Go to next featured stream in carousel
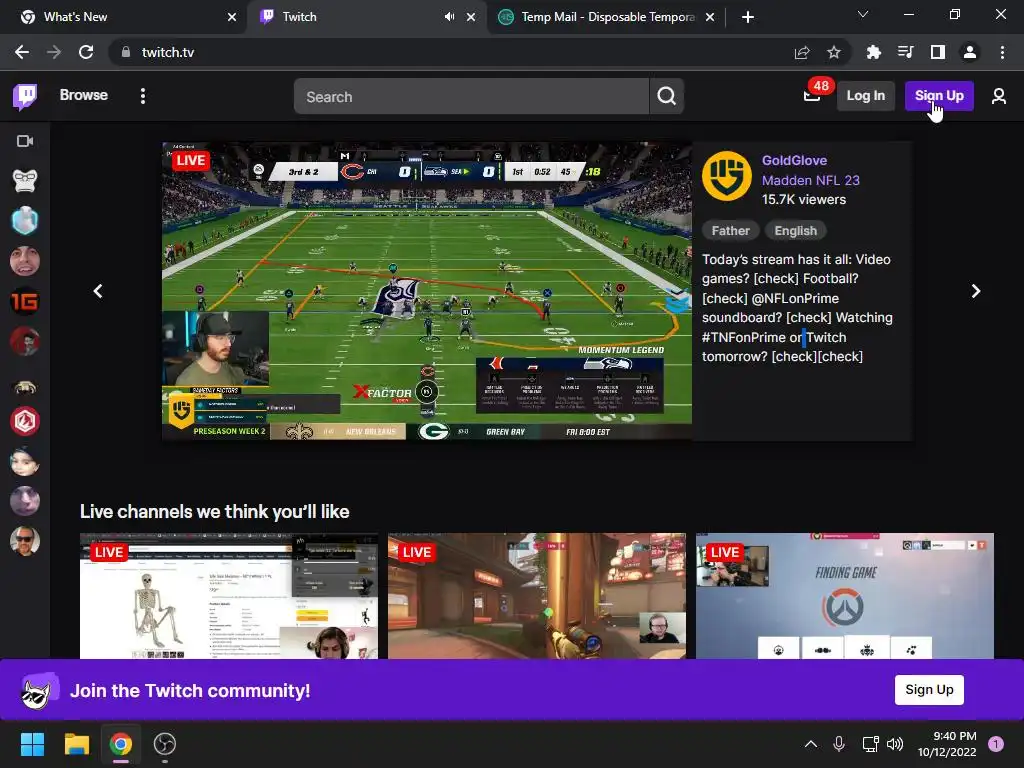Screen dimensions: 1024x768 [x=976, y=291]
